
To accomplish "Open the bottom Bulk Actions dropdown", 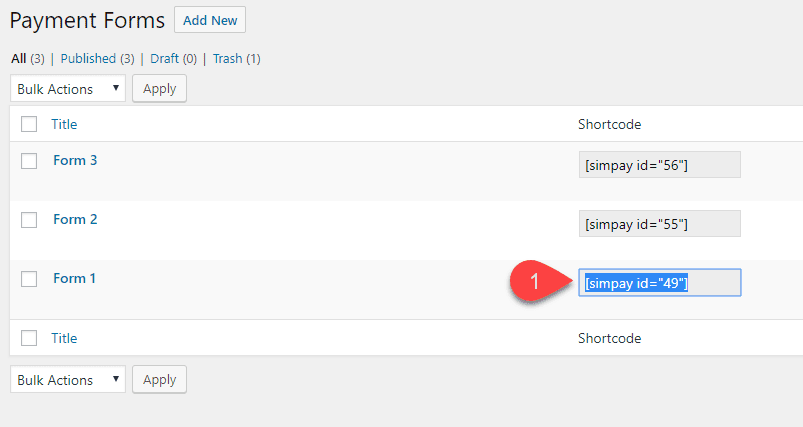I will [x=68, y=380].
